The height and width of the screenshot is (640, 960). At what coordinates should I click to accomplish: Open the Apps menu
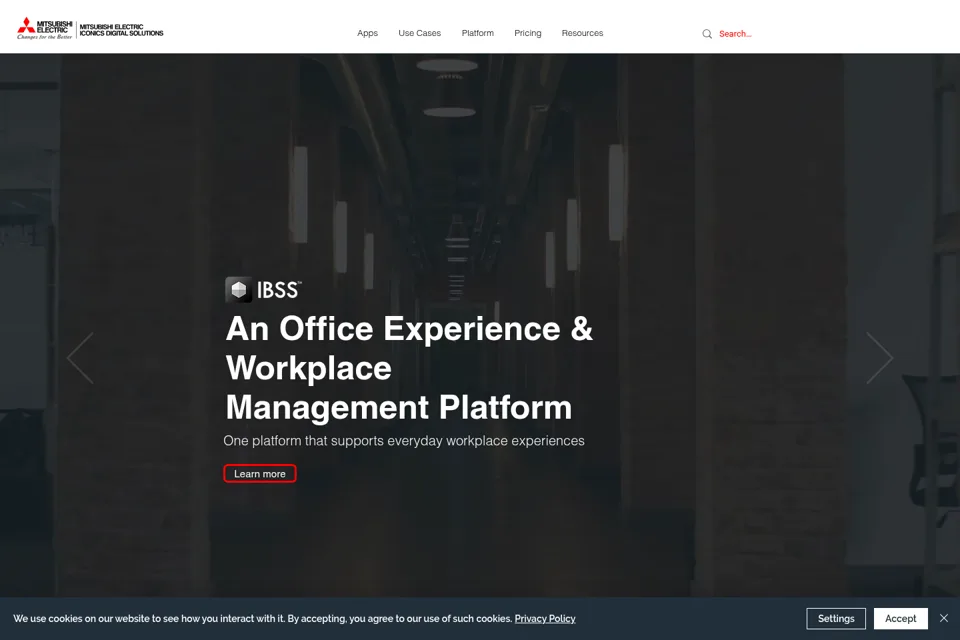click(367, 33)
